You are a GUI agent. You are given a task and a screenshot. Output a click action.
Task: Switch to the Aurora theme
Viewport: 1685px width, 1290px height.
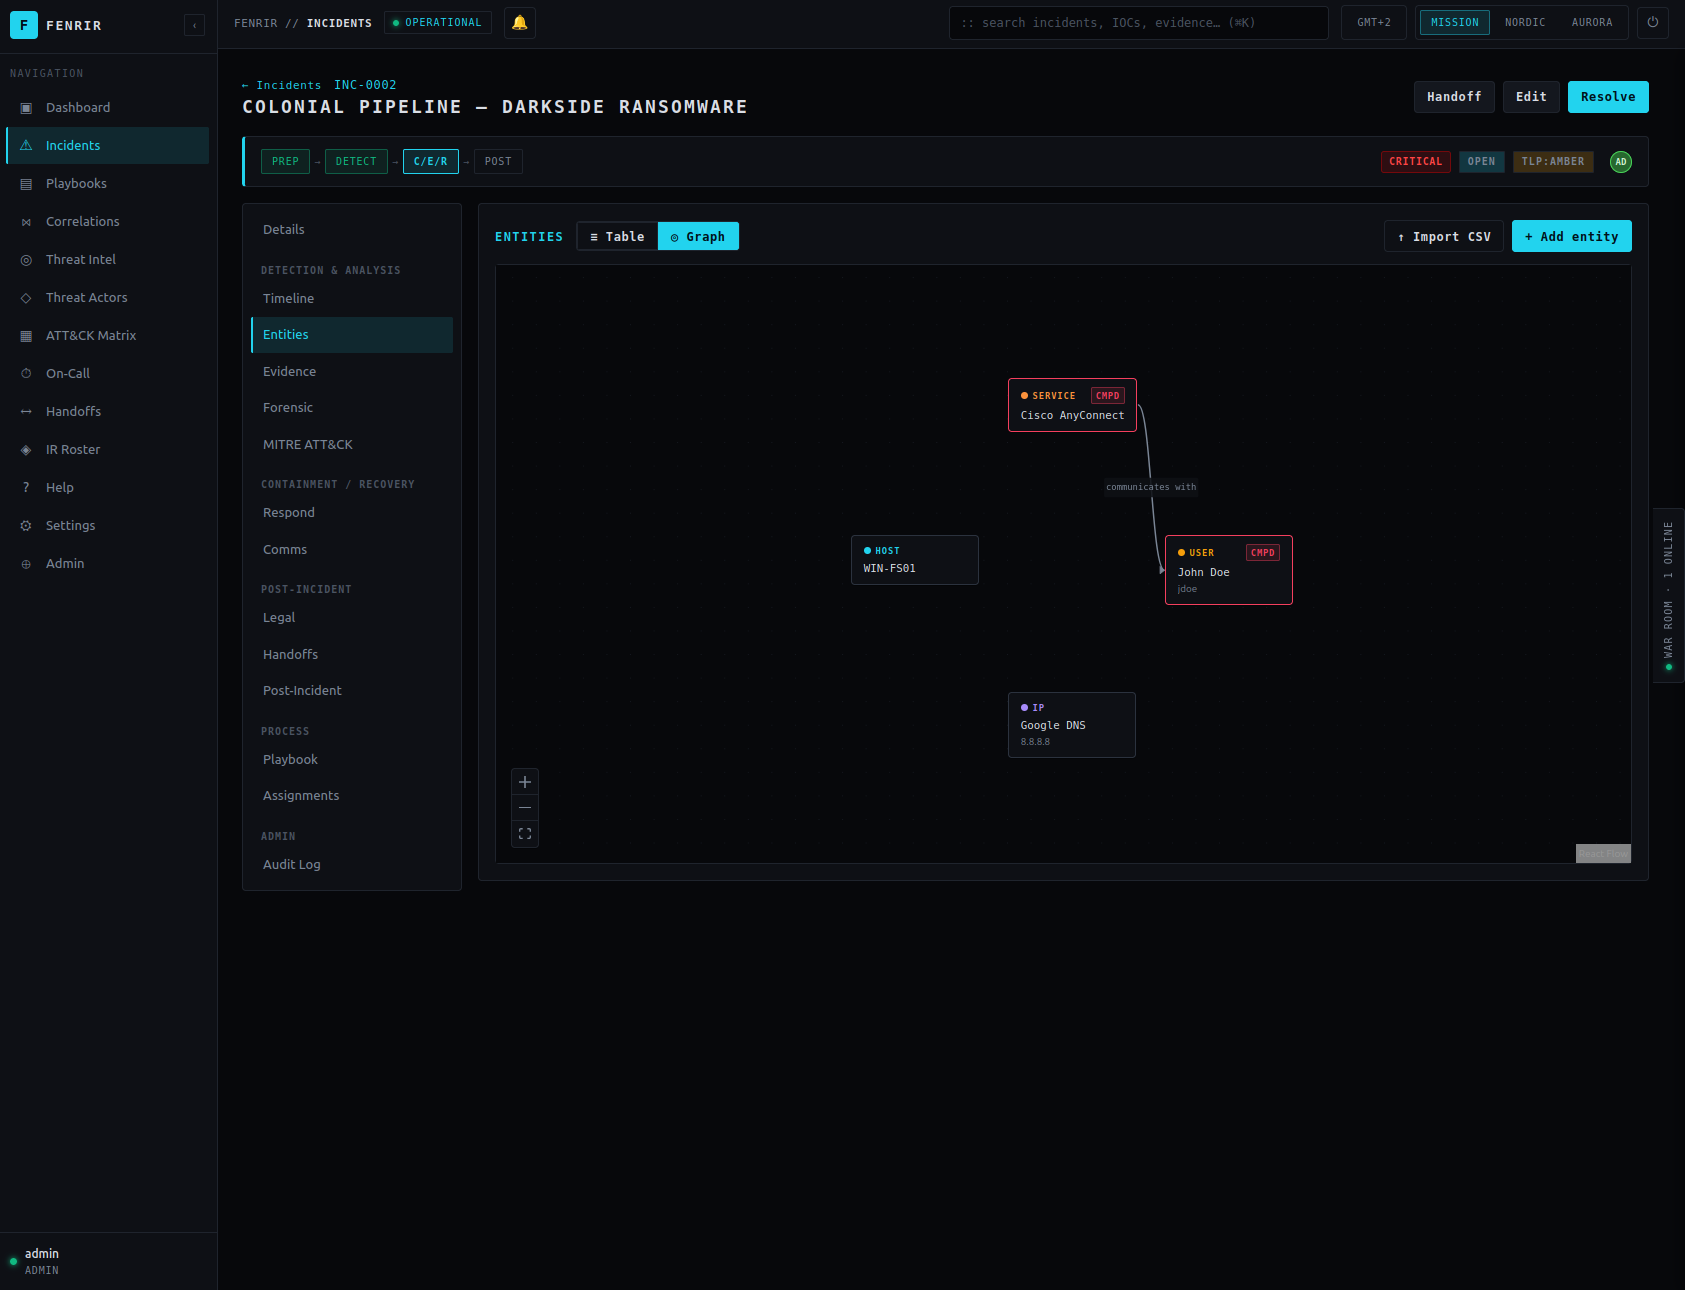pos(1592,22)
